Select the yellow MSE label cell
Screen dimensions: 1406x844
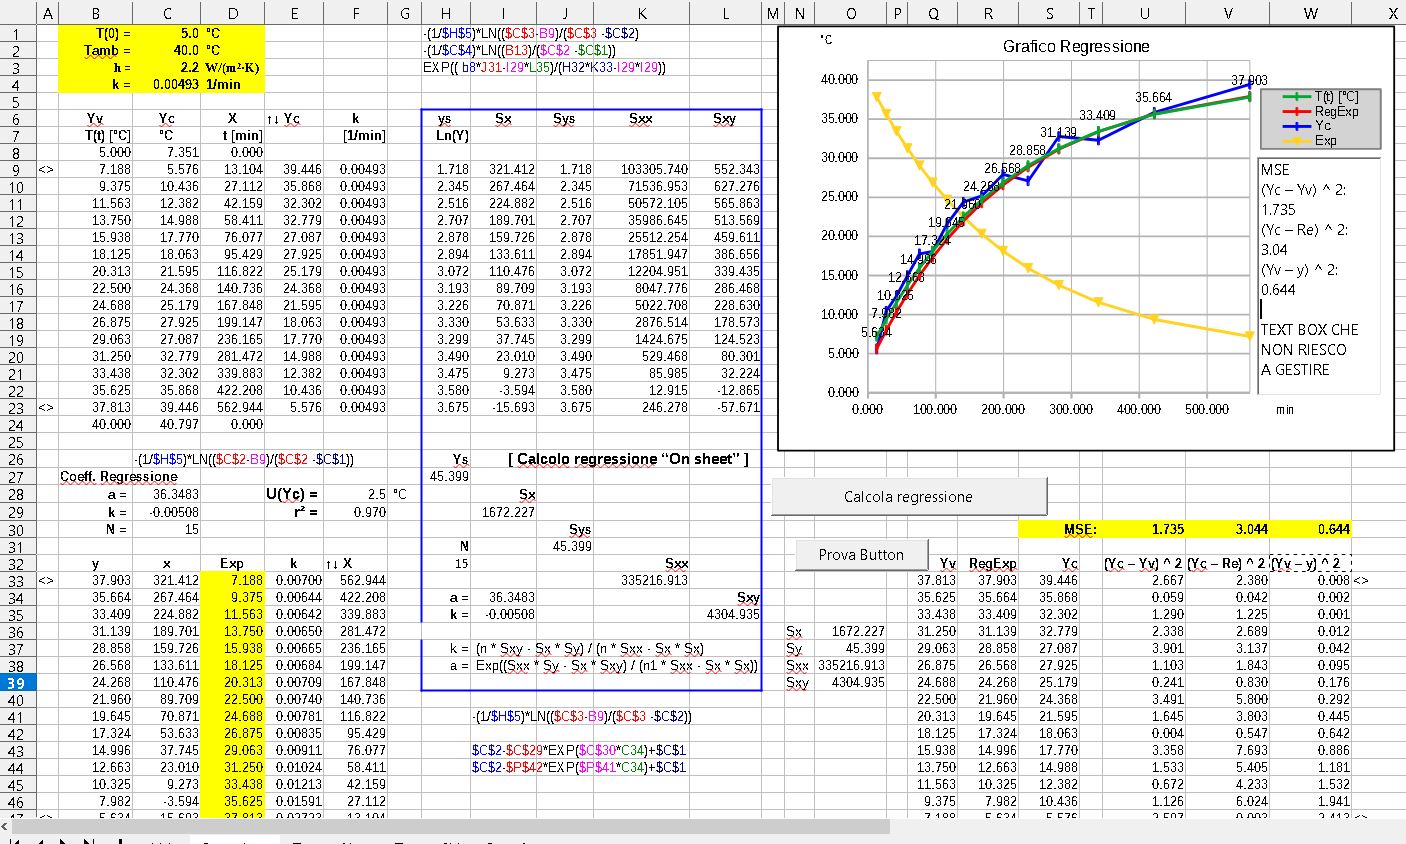(x=1079, y=529)
